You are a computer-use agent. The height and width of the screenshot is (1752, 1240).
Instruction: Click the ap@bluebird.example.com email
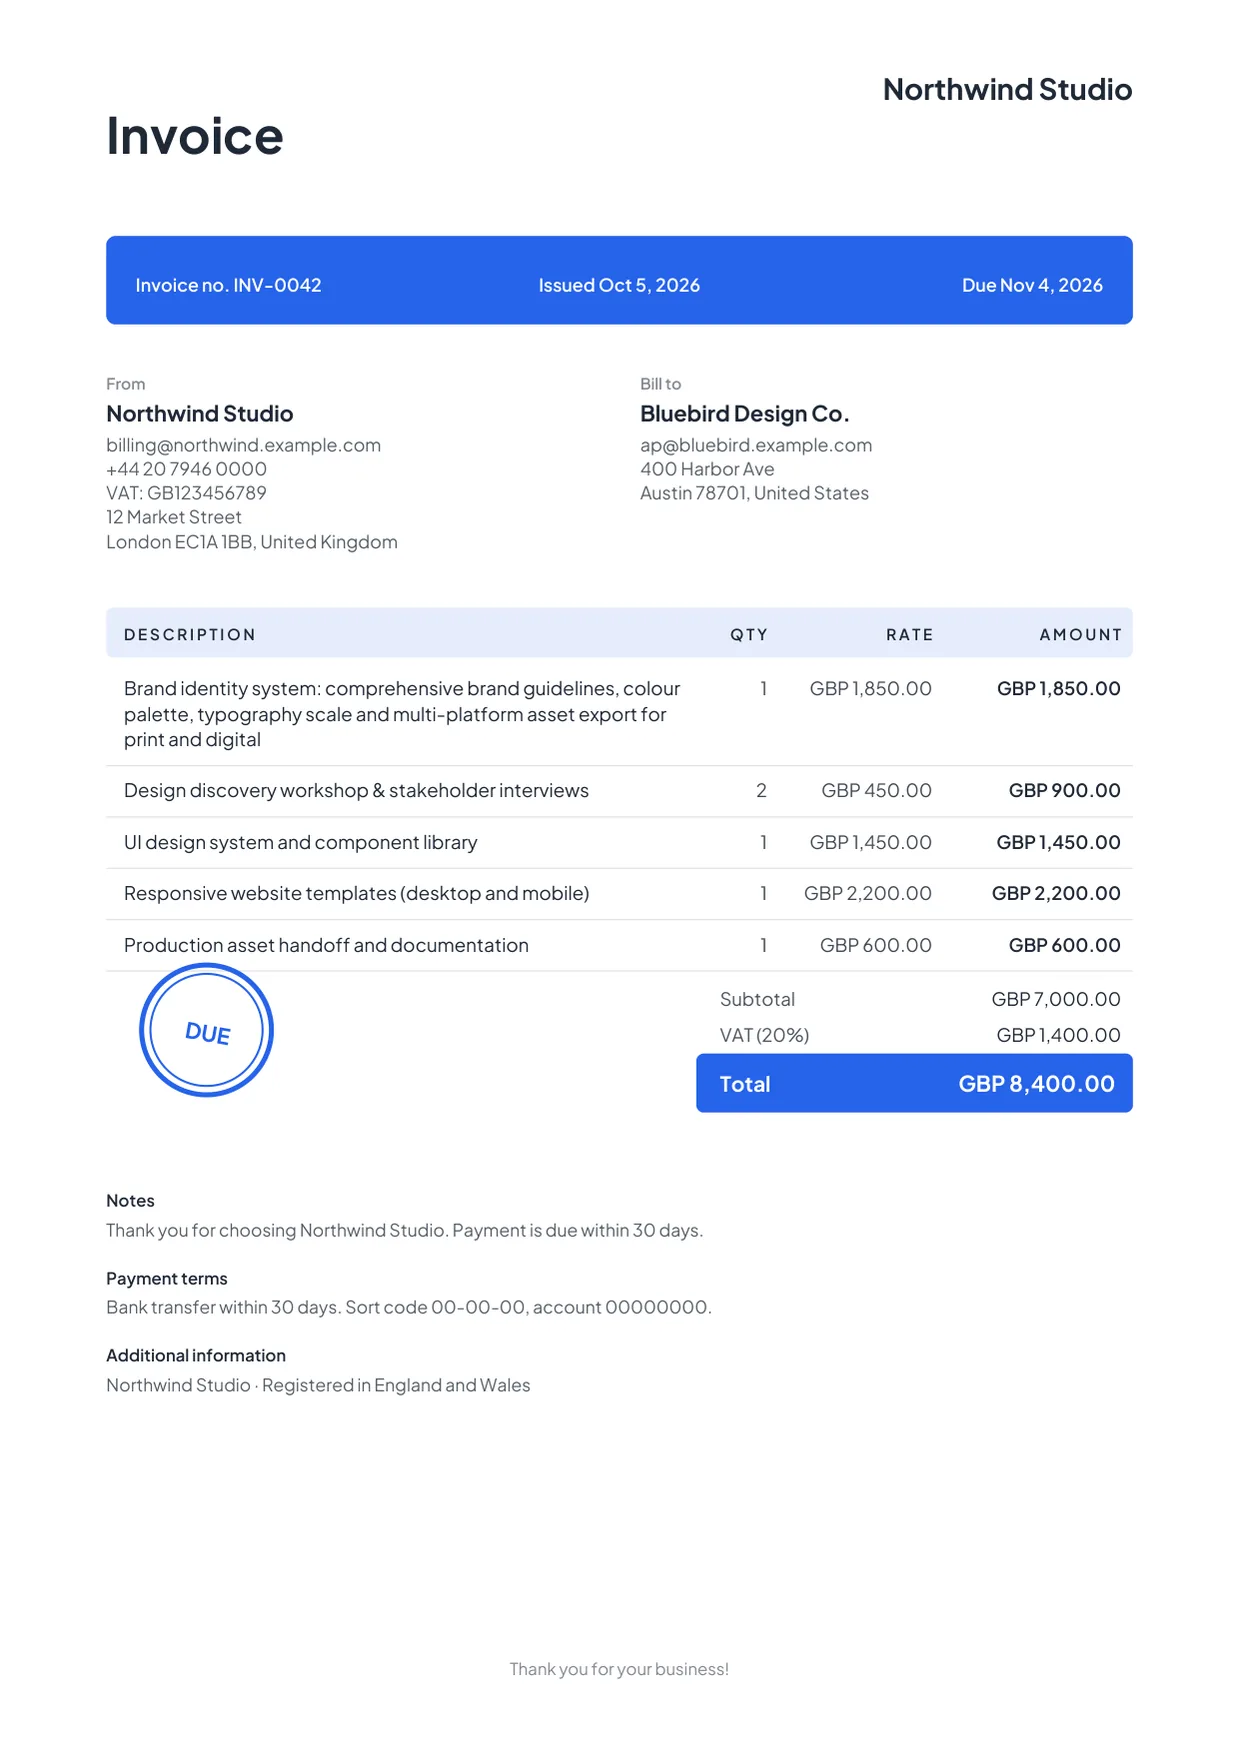pyautogui.click(x=756, y=445)
